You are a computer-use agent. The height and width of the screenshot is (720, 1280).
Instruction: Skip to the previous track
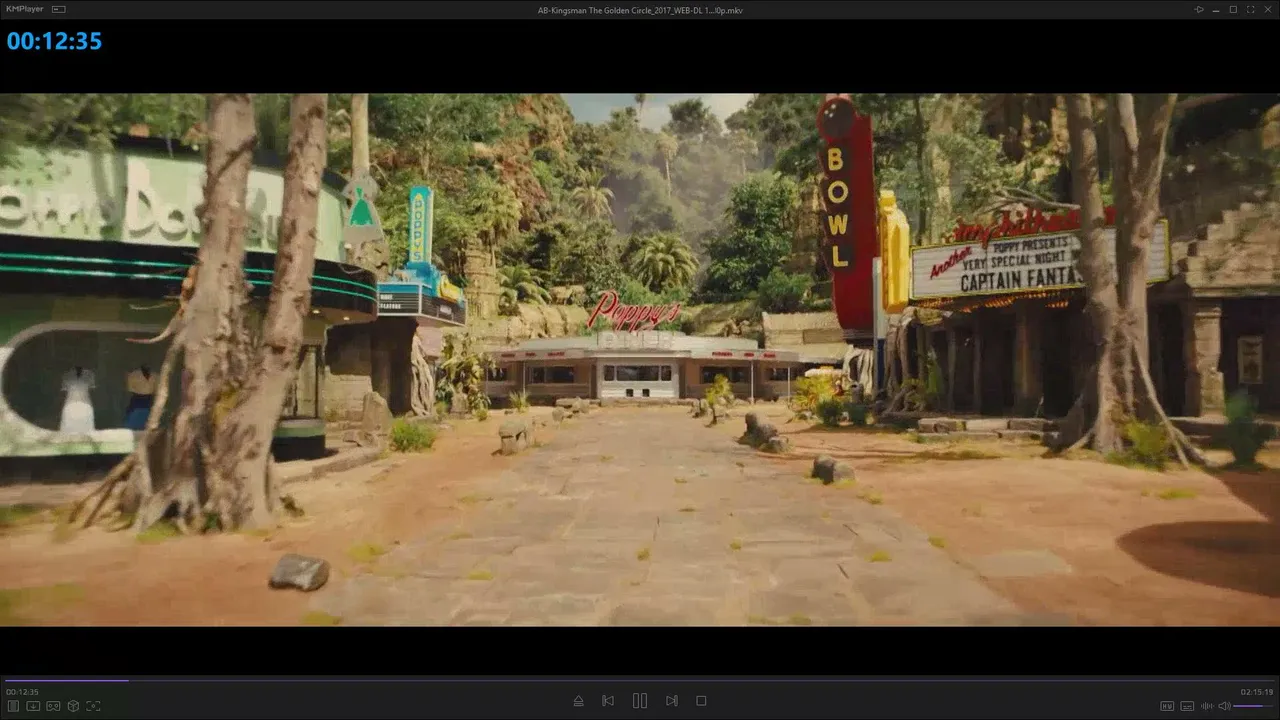(608, 701)
